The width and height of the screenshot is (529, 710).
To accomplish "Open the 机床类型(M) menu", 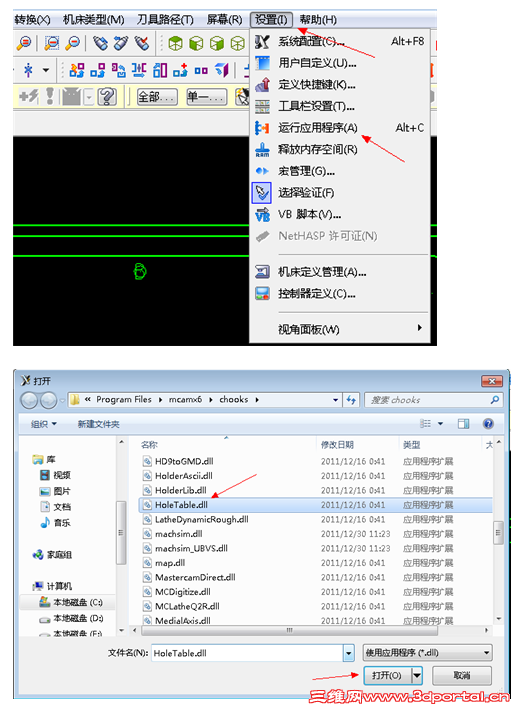I will click(x=93, y=19).
